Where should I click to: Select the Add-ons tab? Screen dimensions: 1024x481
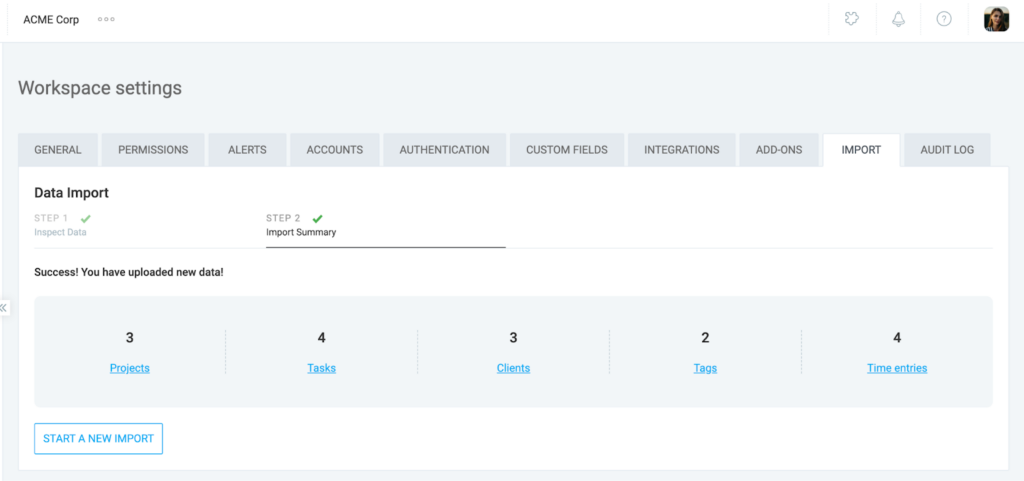[778, 150]
